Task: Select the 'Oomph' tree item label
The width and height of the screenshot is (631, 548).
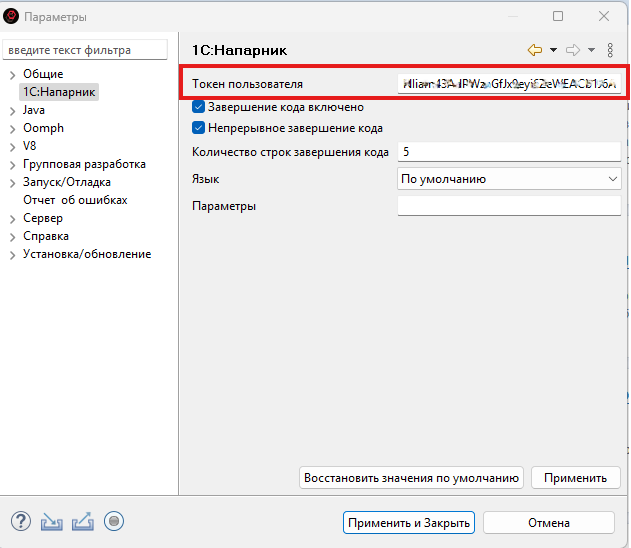Action: pyautogui.click(x=43, y=128)
